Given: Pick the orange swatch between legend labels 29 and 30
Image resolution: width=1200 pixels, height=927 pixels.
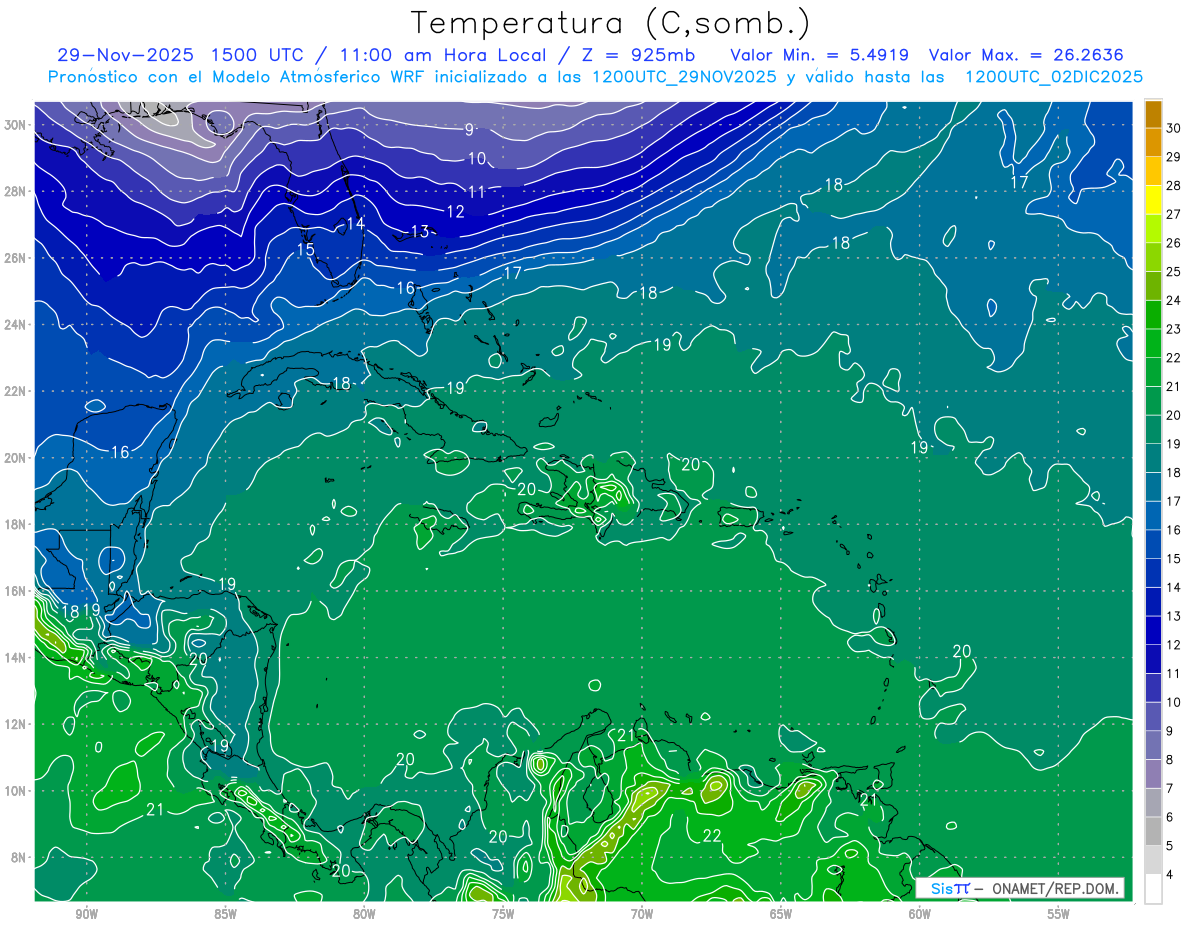Looking at the screenshot, I should coord(1154,143).
